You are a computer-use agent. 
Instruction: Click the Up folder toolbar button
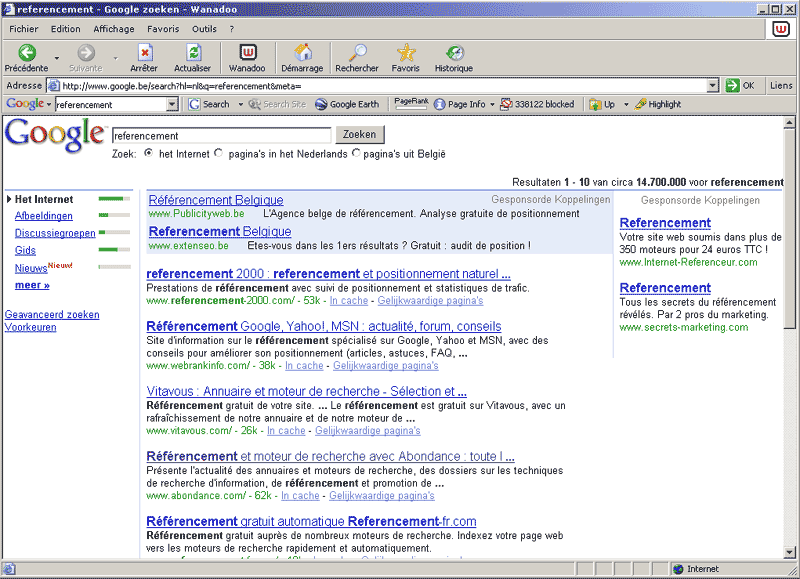click(602, 104)
